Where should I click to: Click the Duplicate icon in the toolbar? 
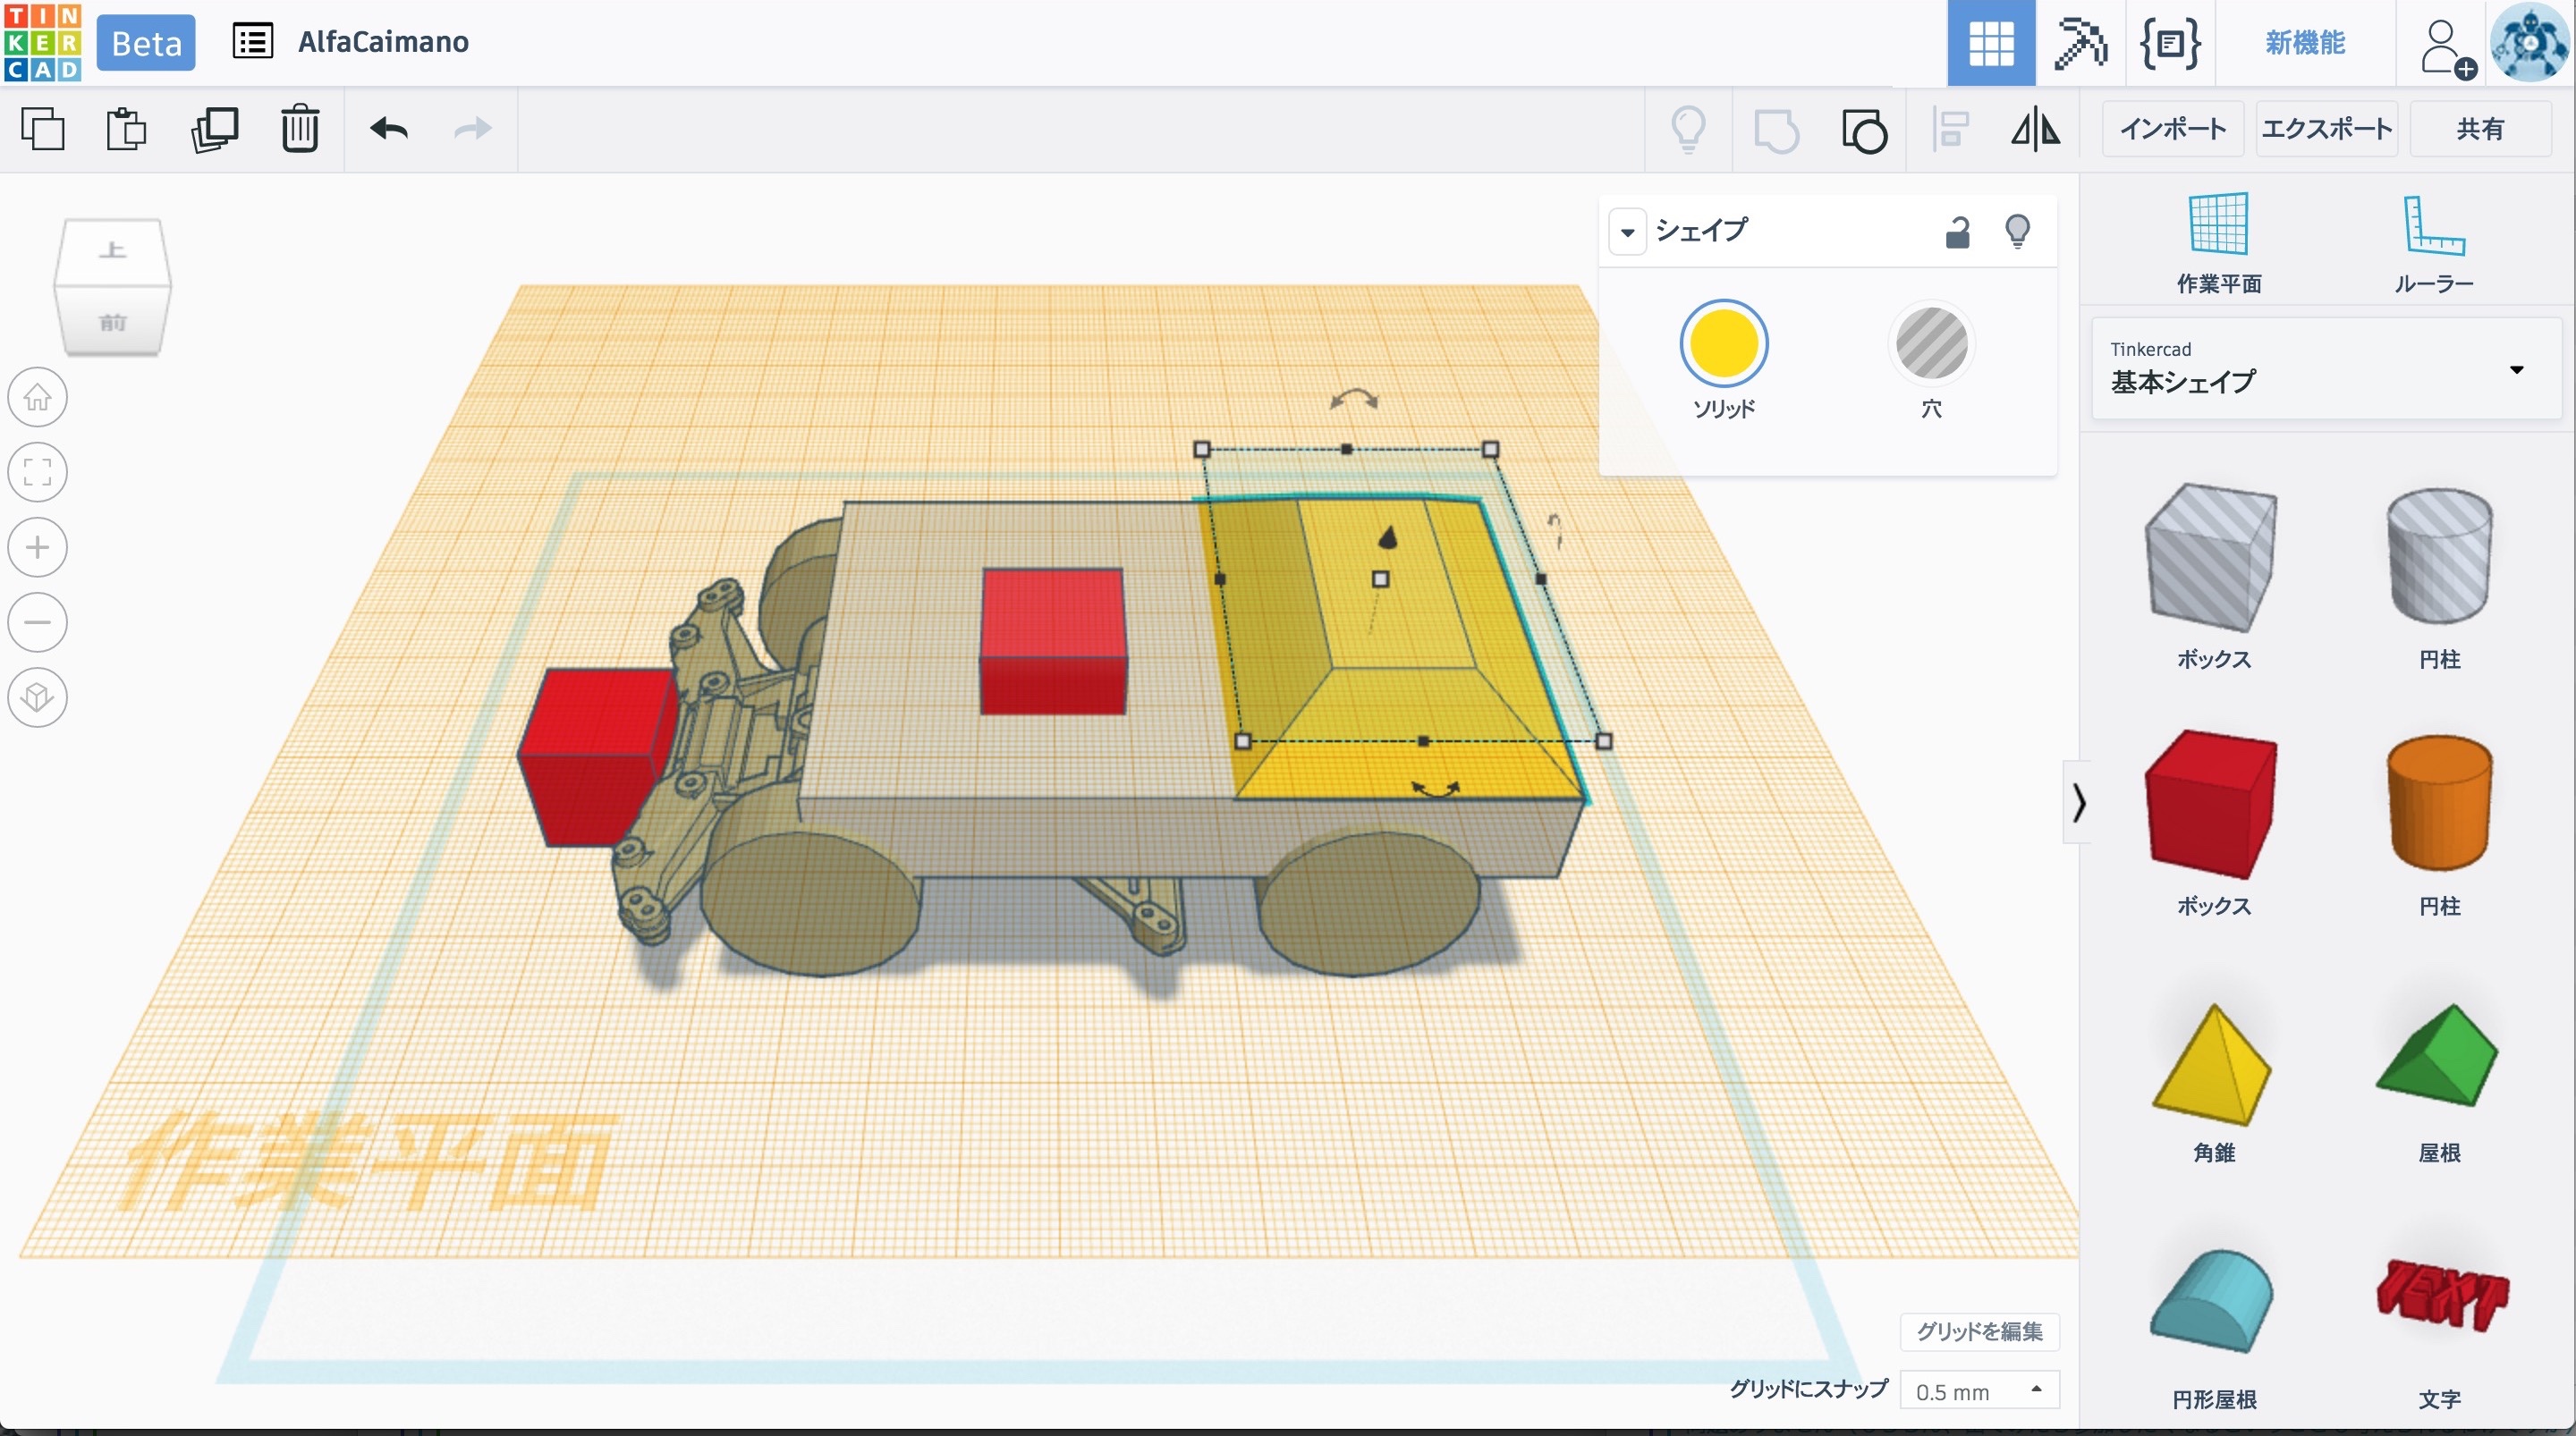[214, 129]
